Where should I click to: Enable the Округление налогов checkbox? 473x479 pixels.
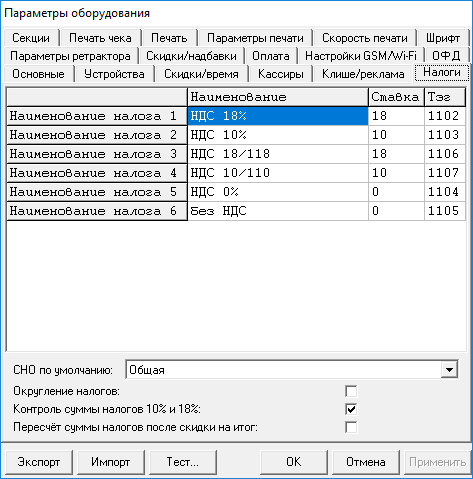click(x=351, y=391)
